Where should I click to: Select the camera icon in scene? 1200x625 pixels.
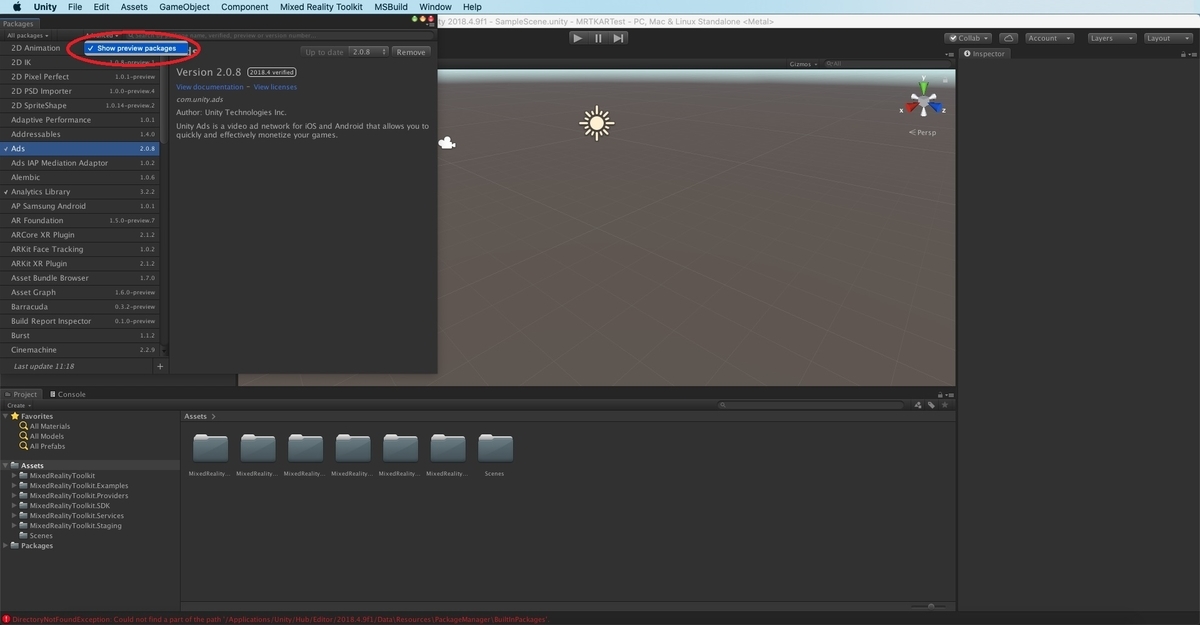447,144
